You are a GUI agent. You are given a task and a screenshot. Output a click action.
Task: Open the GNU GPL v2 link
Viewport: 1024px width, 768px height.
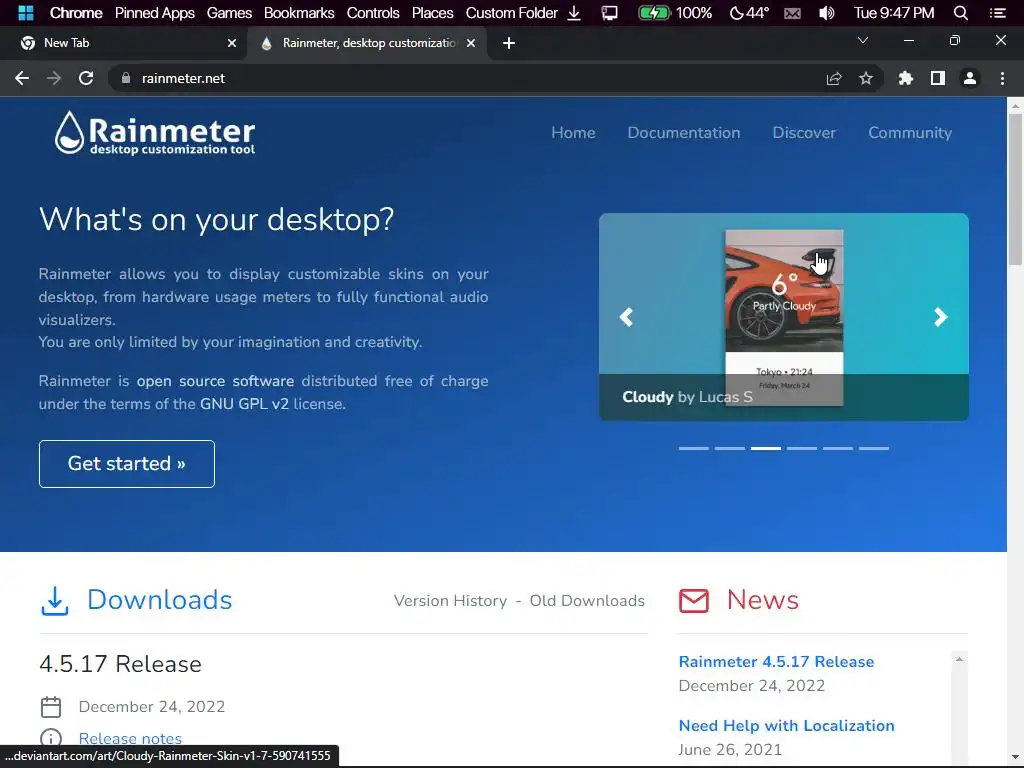tap(244, 404)
